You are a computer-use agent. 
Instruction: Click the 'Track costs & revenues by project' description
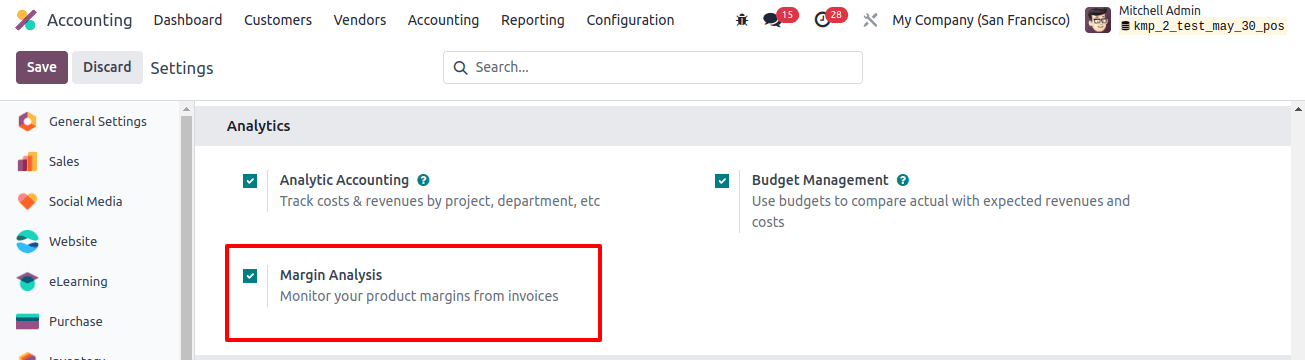[x=440, y=201]
